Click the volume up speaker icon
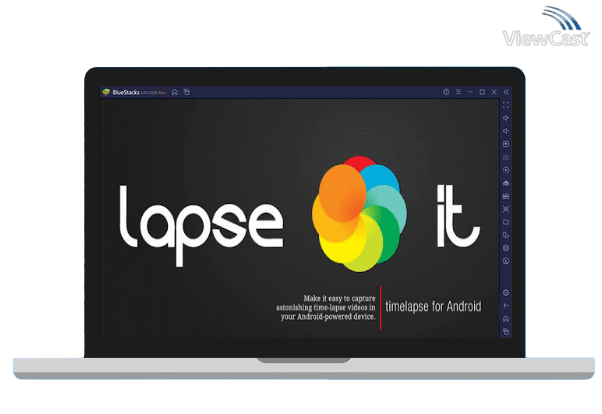The image size is (602, 414). tap(506, 118)
